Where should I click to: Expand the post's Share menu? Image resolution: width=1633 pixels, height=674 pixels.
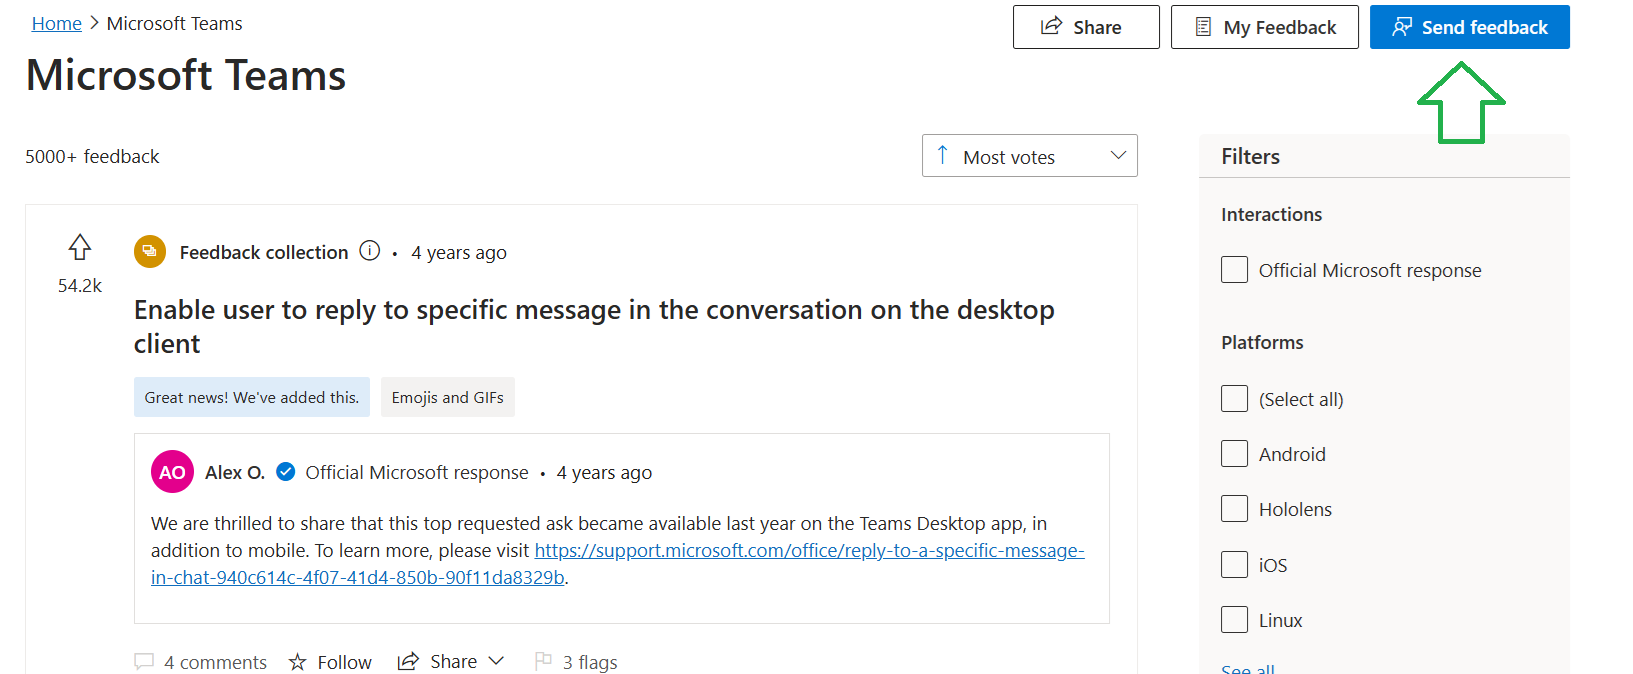(451, 661)
